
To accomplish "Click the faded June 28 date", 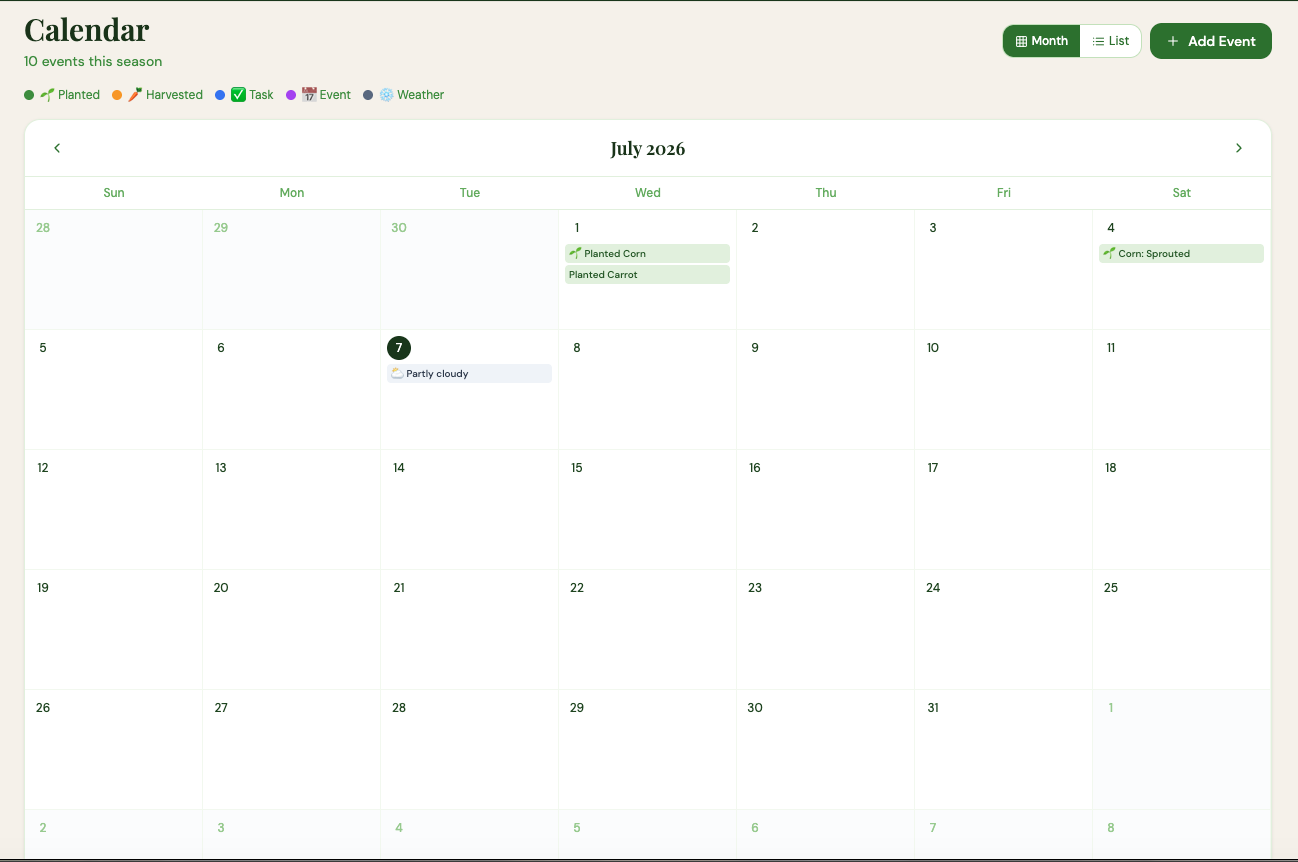I will [x=43, y=228].
